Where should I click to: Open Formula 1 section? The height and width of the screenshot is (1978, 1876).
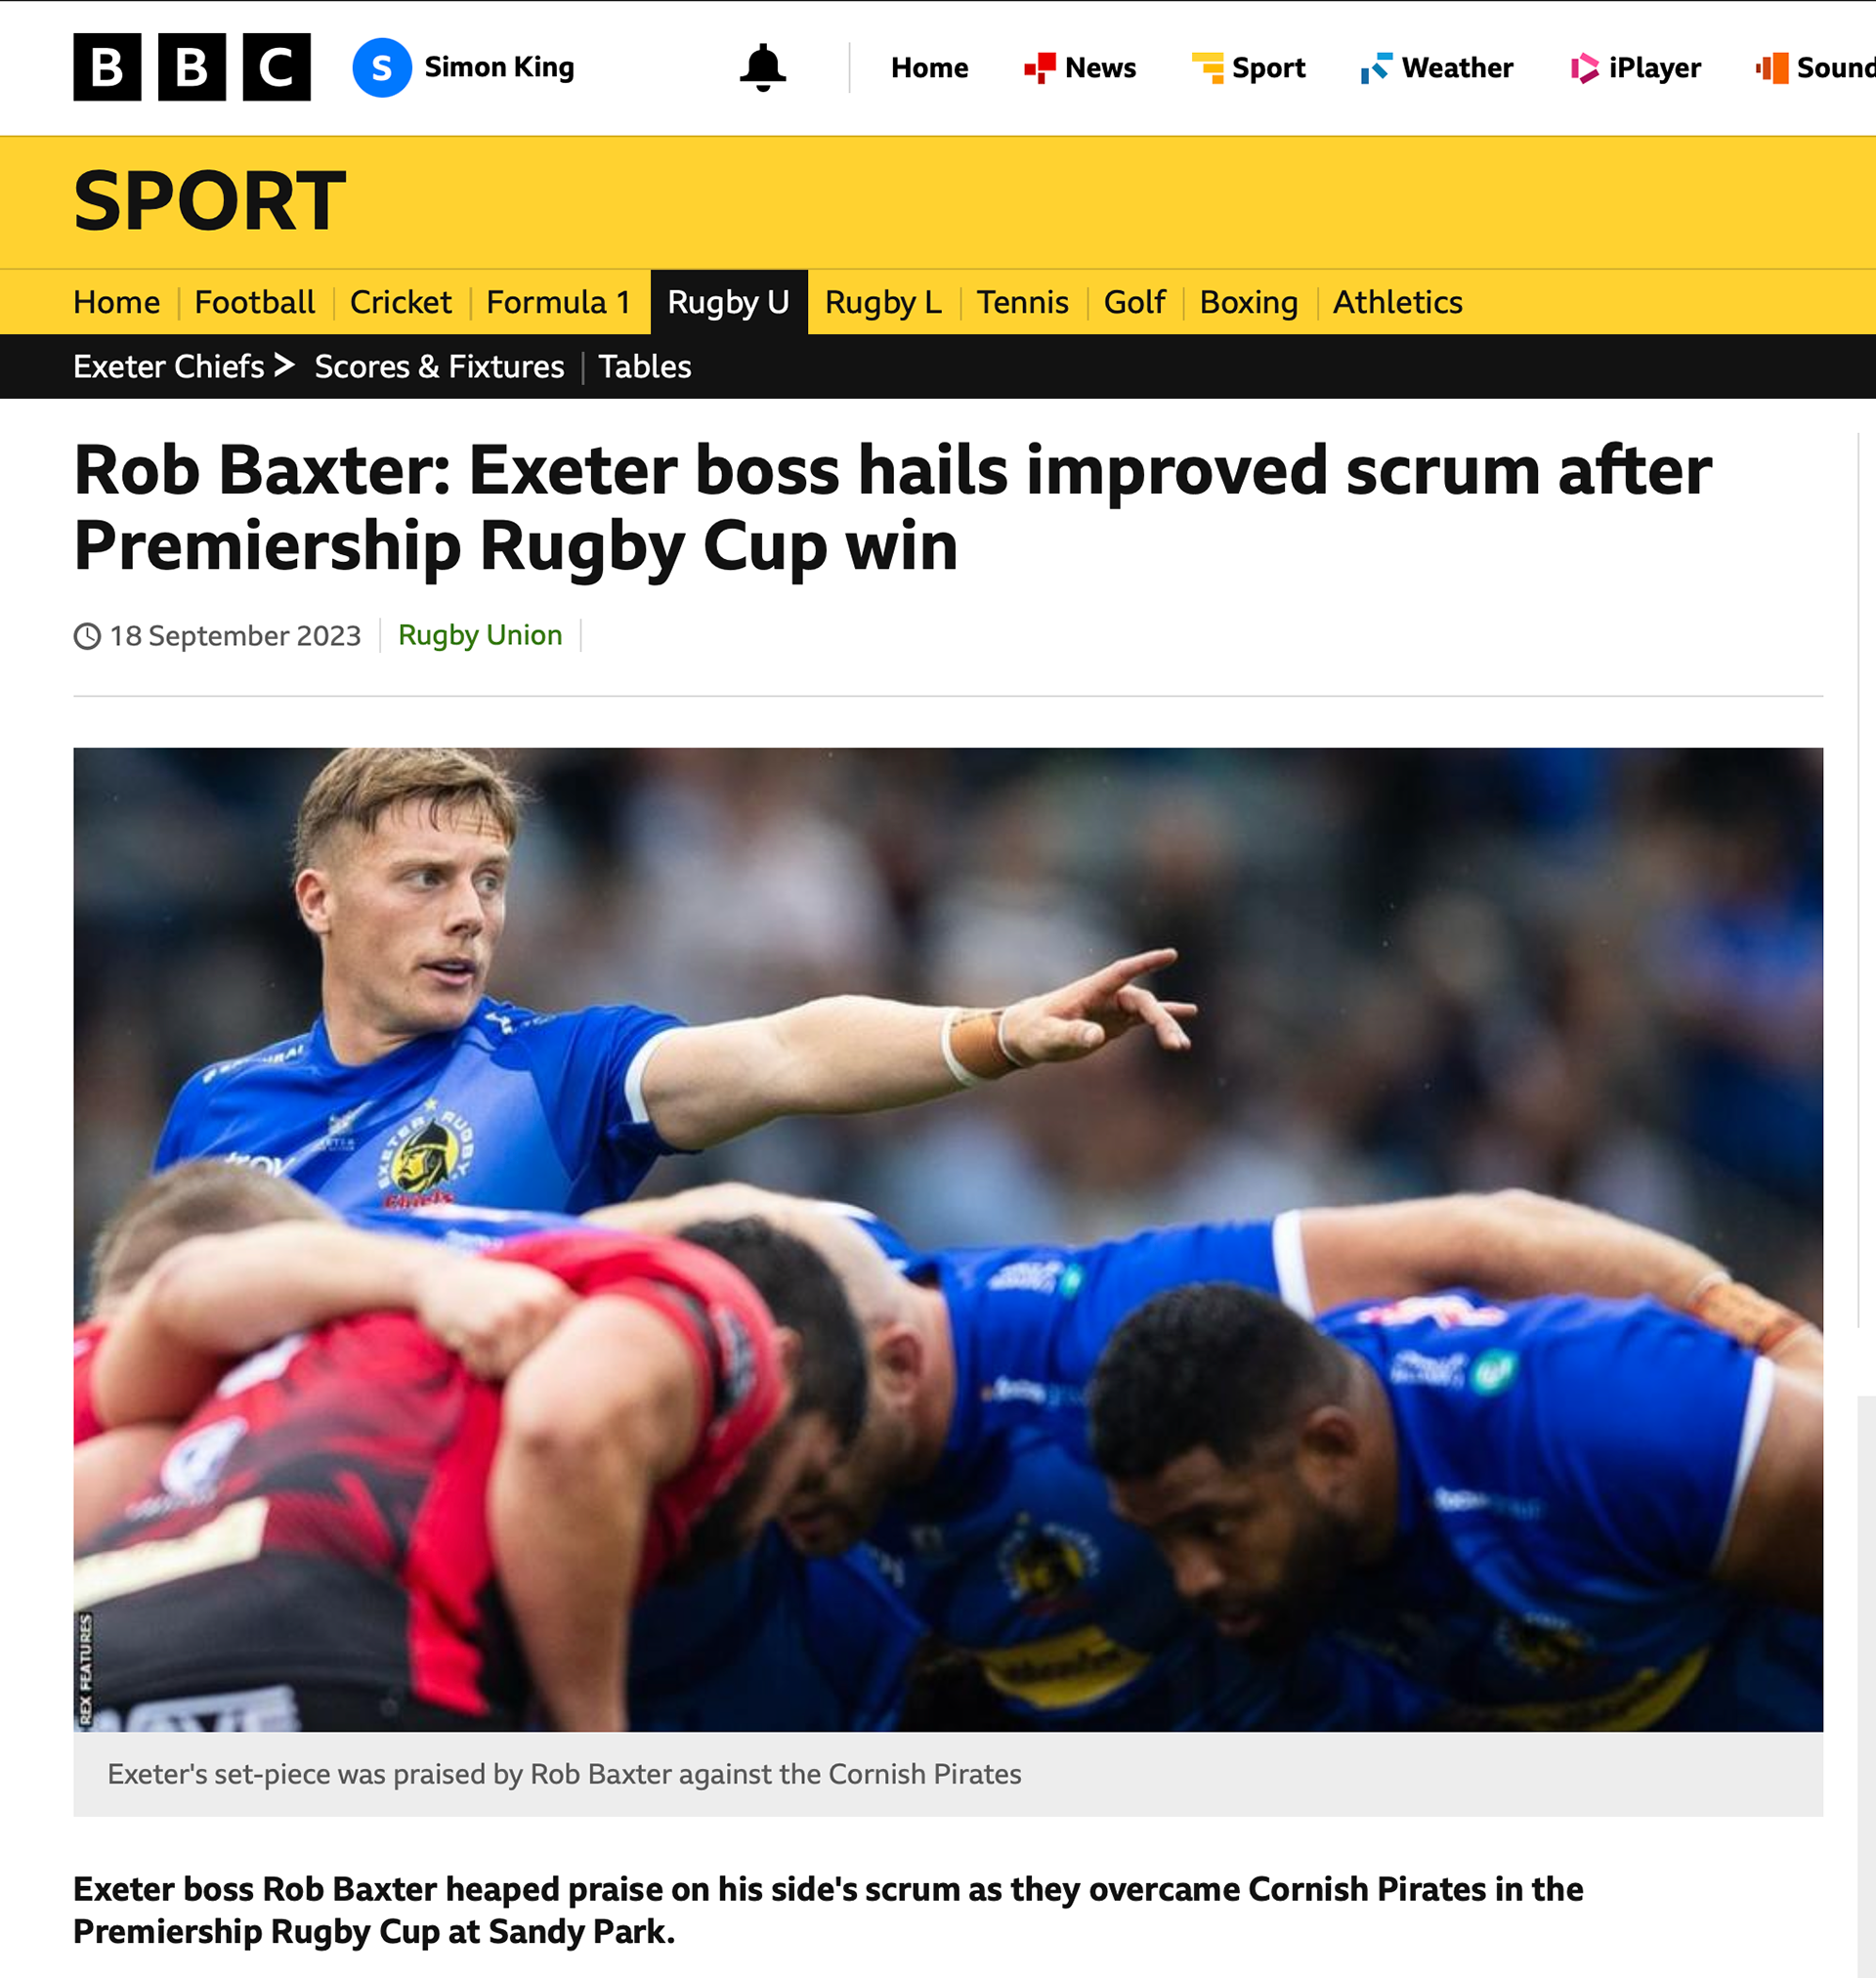tap(558, 302)
